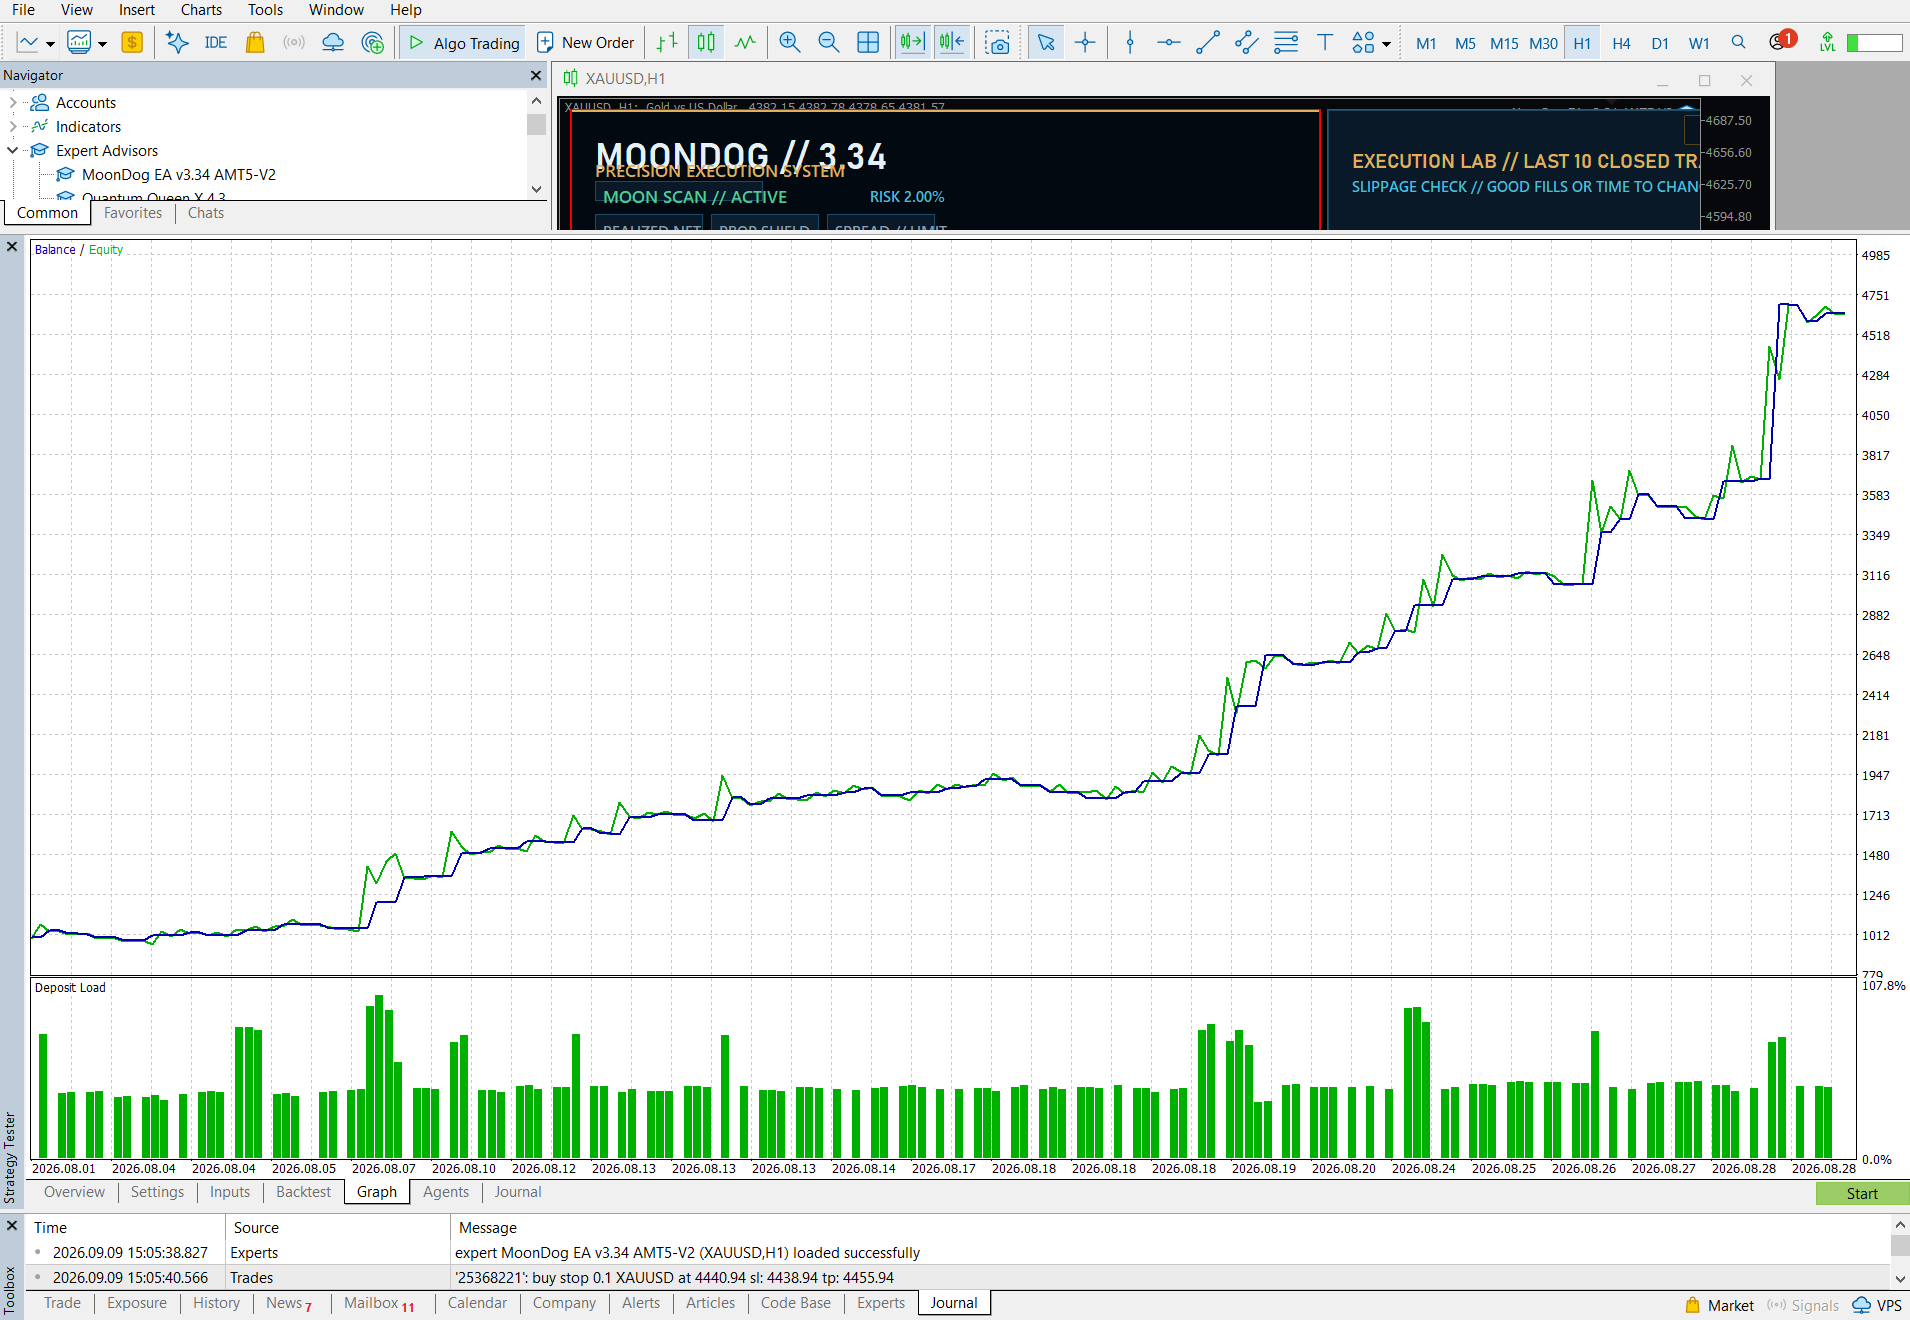Open the new chart icon

point(27,43)
